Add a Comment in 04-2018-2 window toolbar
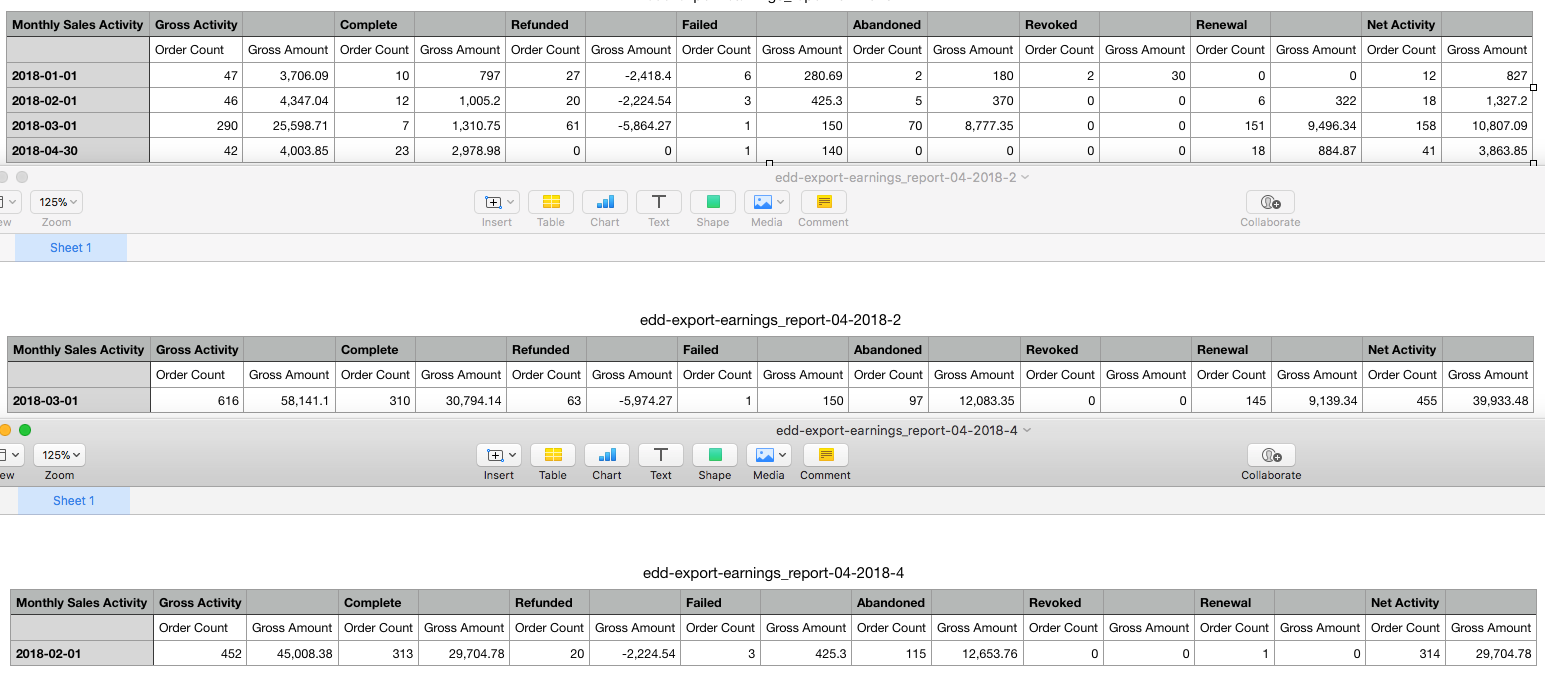The width and height of the screenshot is (1545, 674). point(823,202)
